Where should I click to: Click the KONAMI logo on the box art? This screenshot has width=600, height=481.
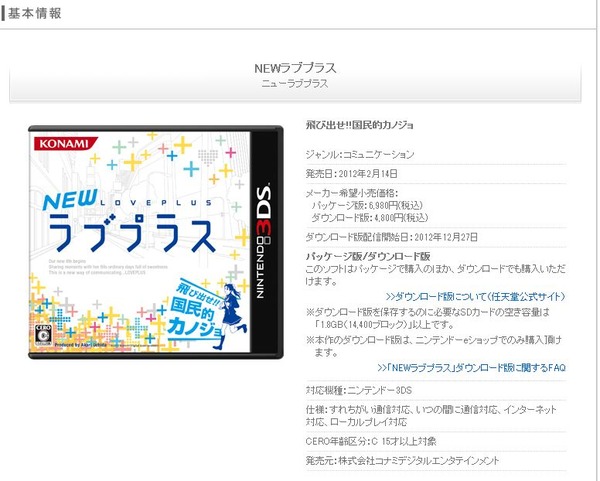[x=65, y=143]
